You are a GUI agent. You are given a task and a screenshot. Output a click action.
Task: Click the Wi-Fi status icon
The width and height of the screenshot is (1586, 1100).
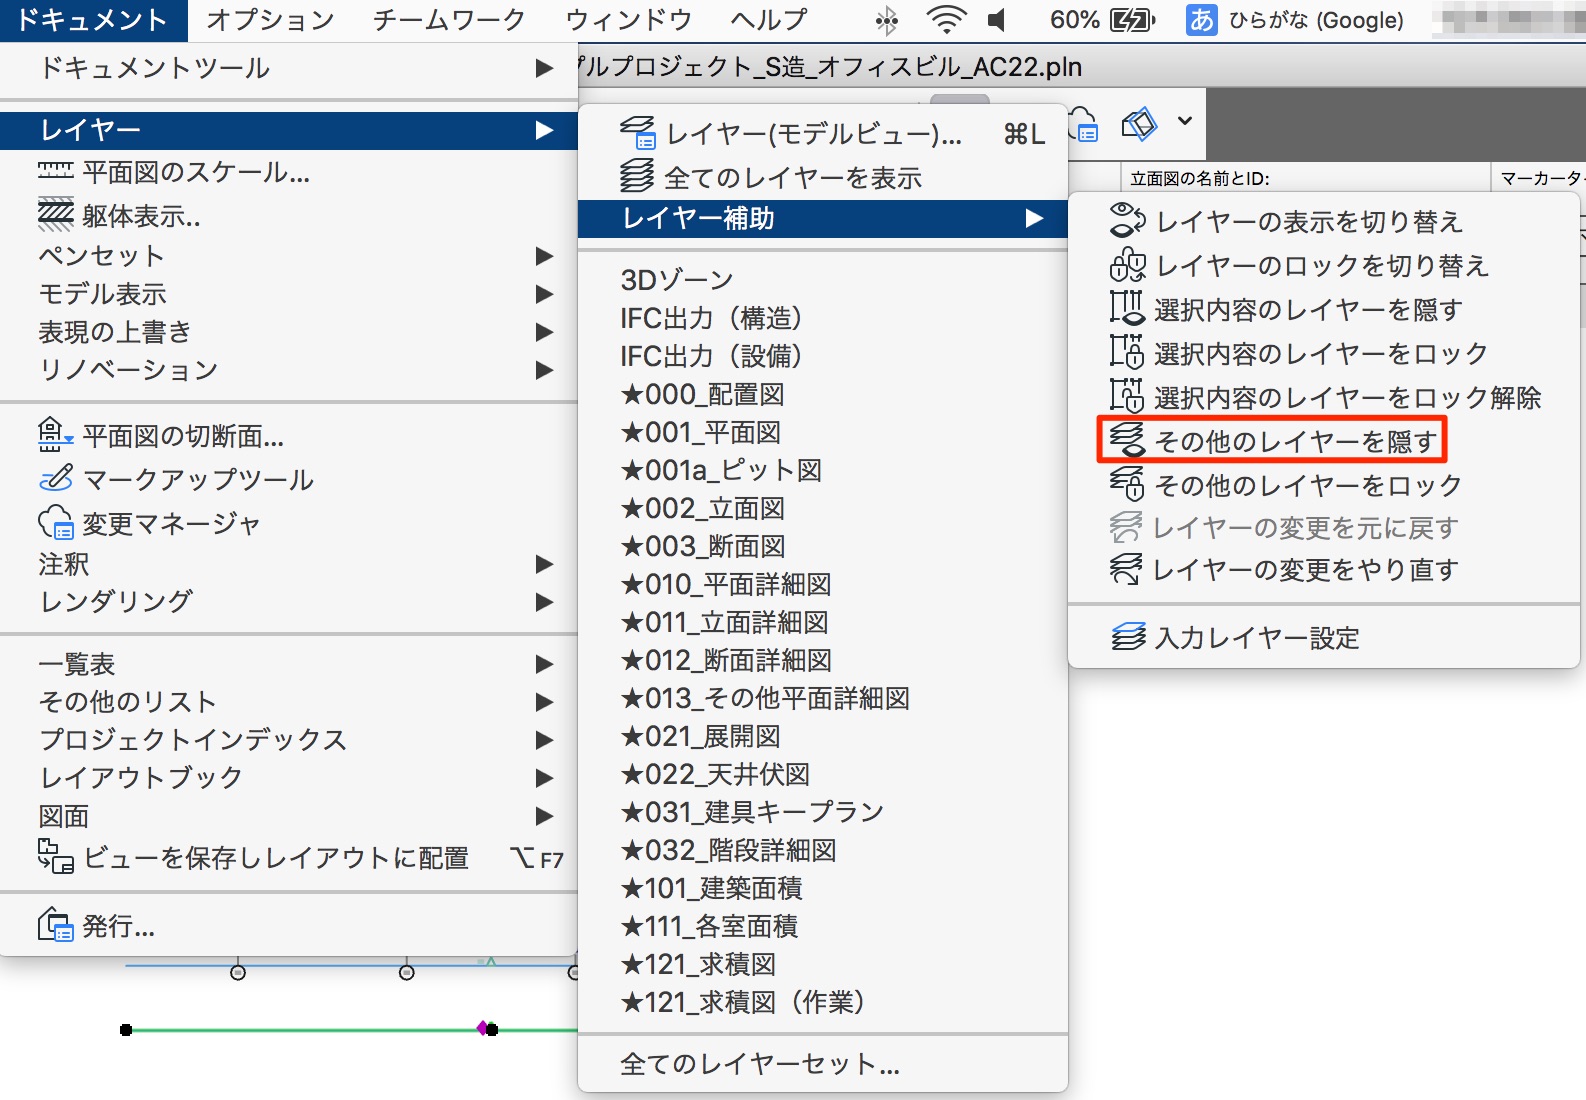[x=945, y=19]
